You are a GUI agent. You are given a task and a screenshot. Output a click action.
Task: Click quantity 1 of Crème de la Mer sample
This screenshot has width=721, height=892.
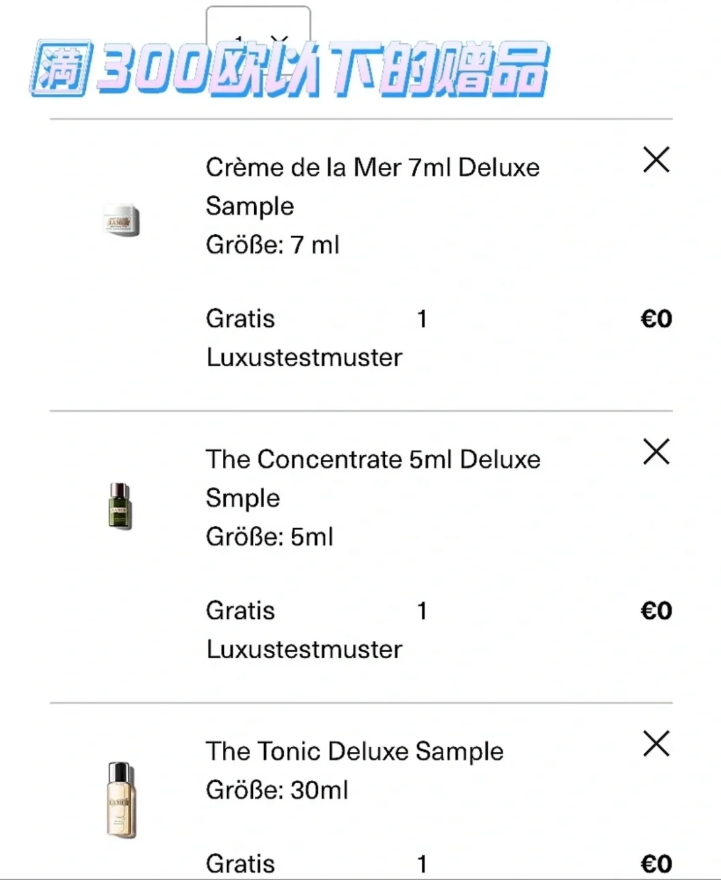point(422,319)
